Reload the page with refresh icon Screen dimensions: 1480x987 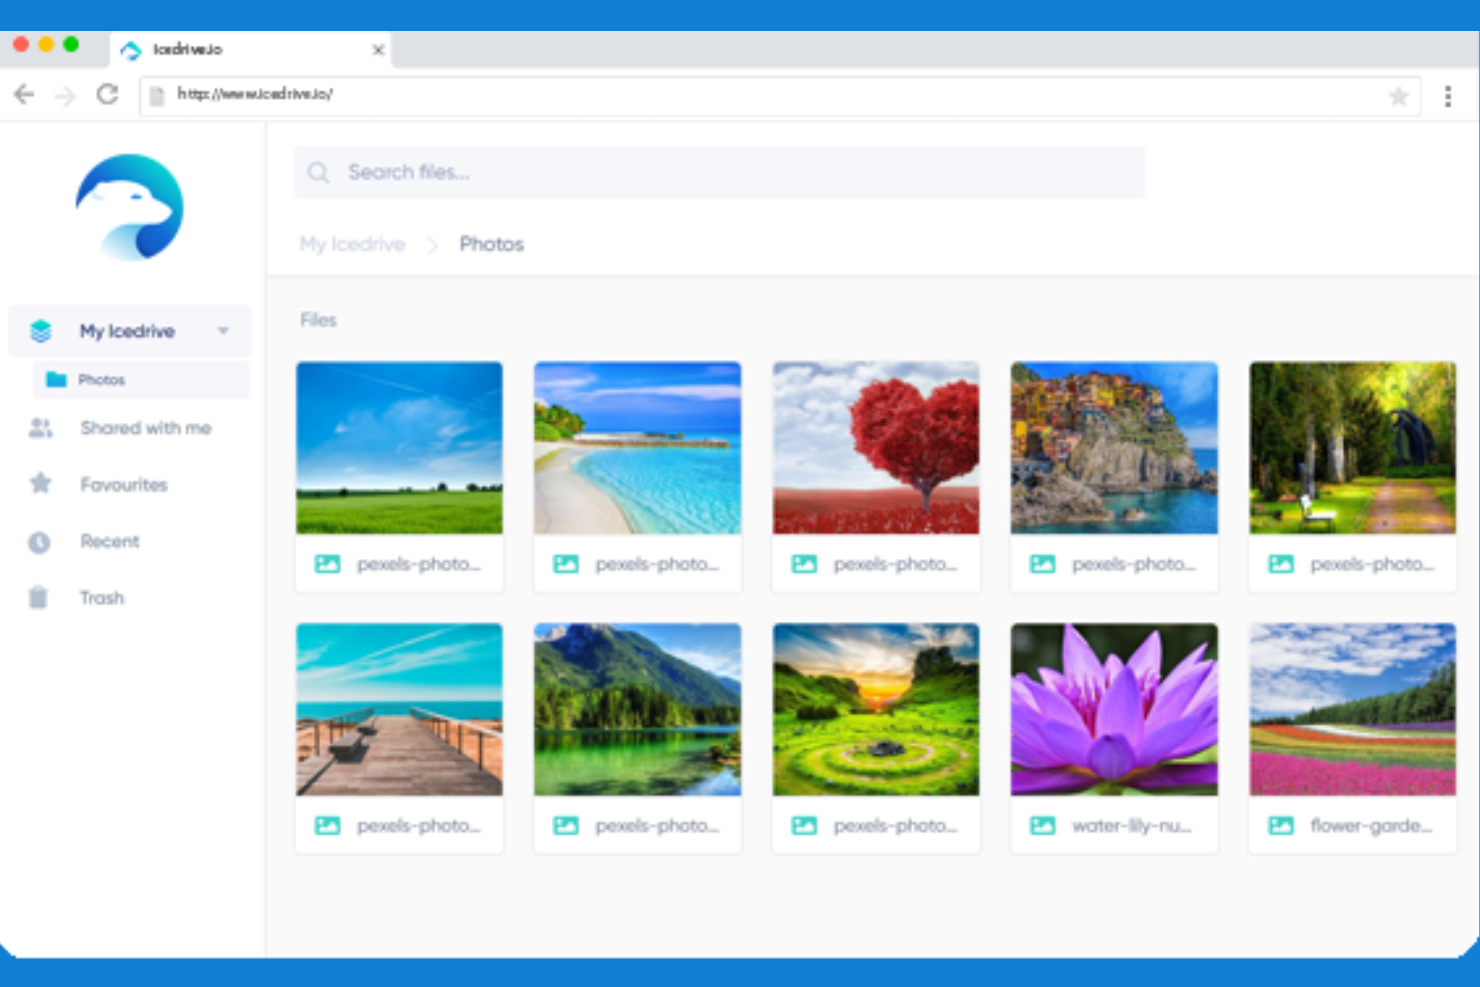click(x=107, y=94)
